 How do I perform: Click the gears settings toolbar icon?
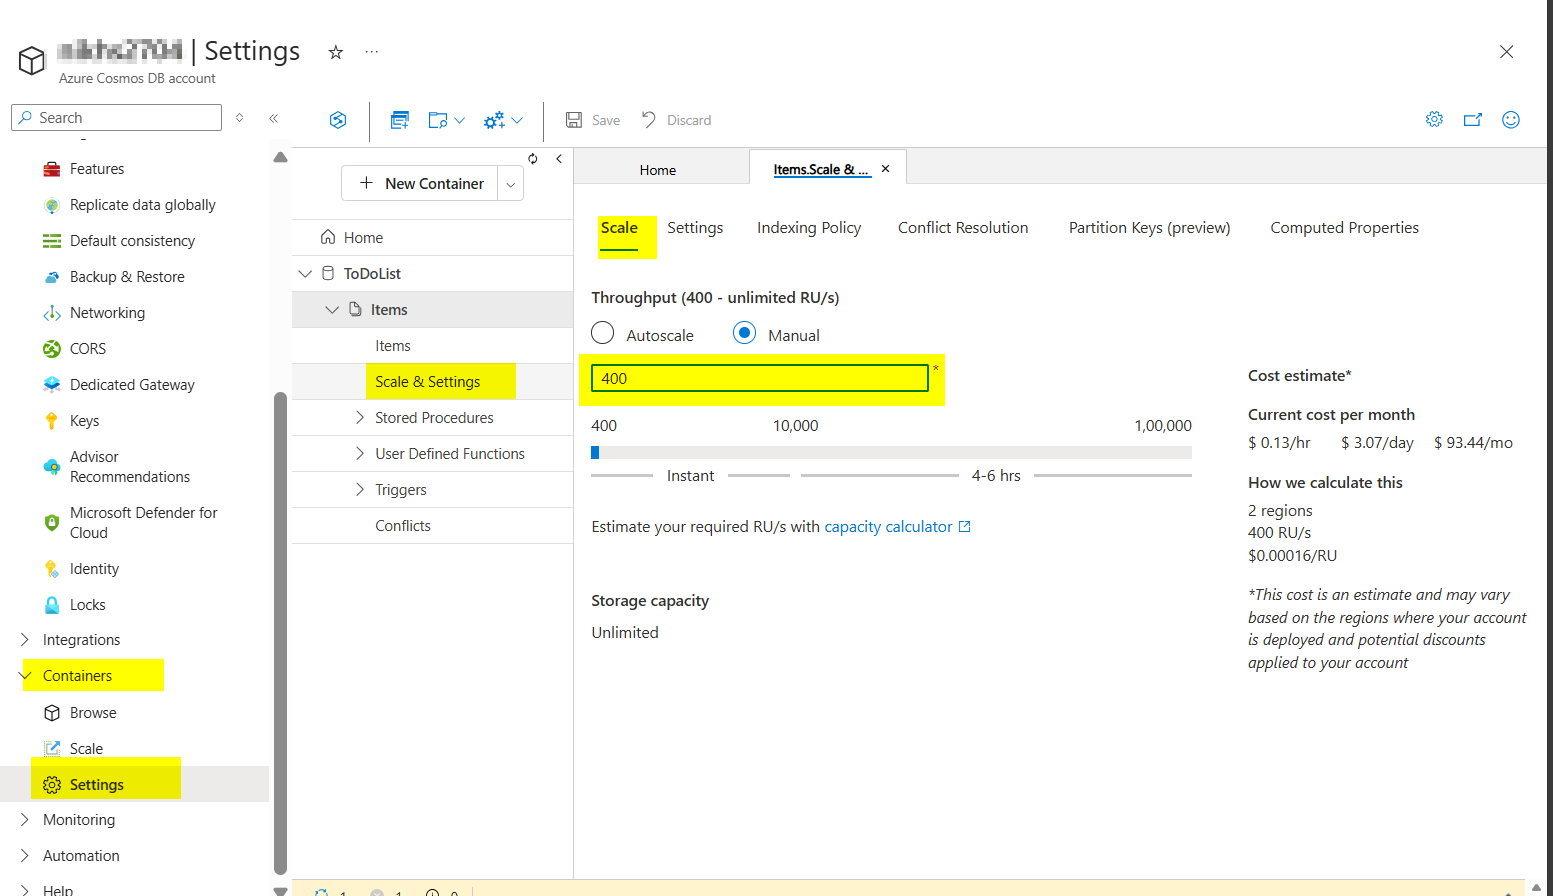[494, 120]
